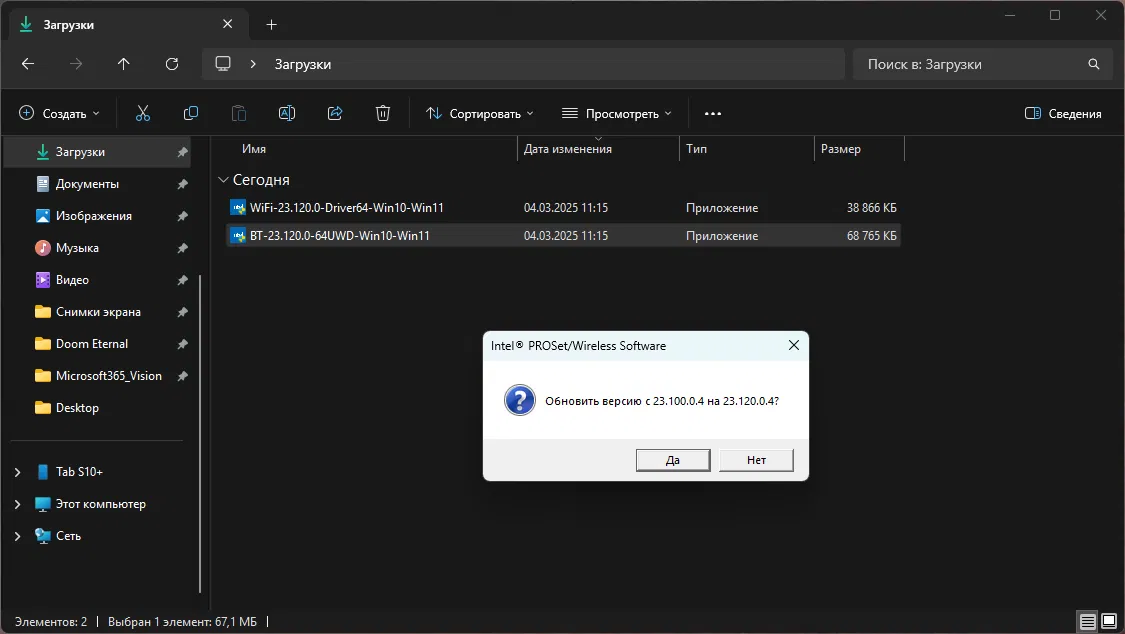Click the search magnifier icon
The image size is (1125, 634).
click(1093, 64)
